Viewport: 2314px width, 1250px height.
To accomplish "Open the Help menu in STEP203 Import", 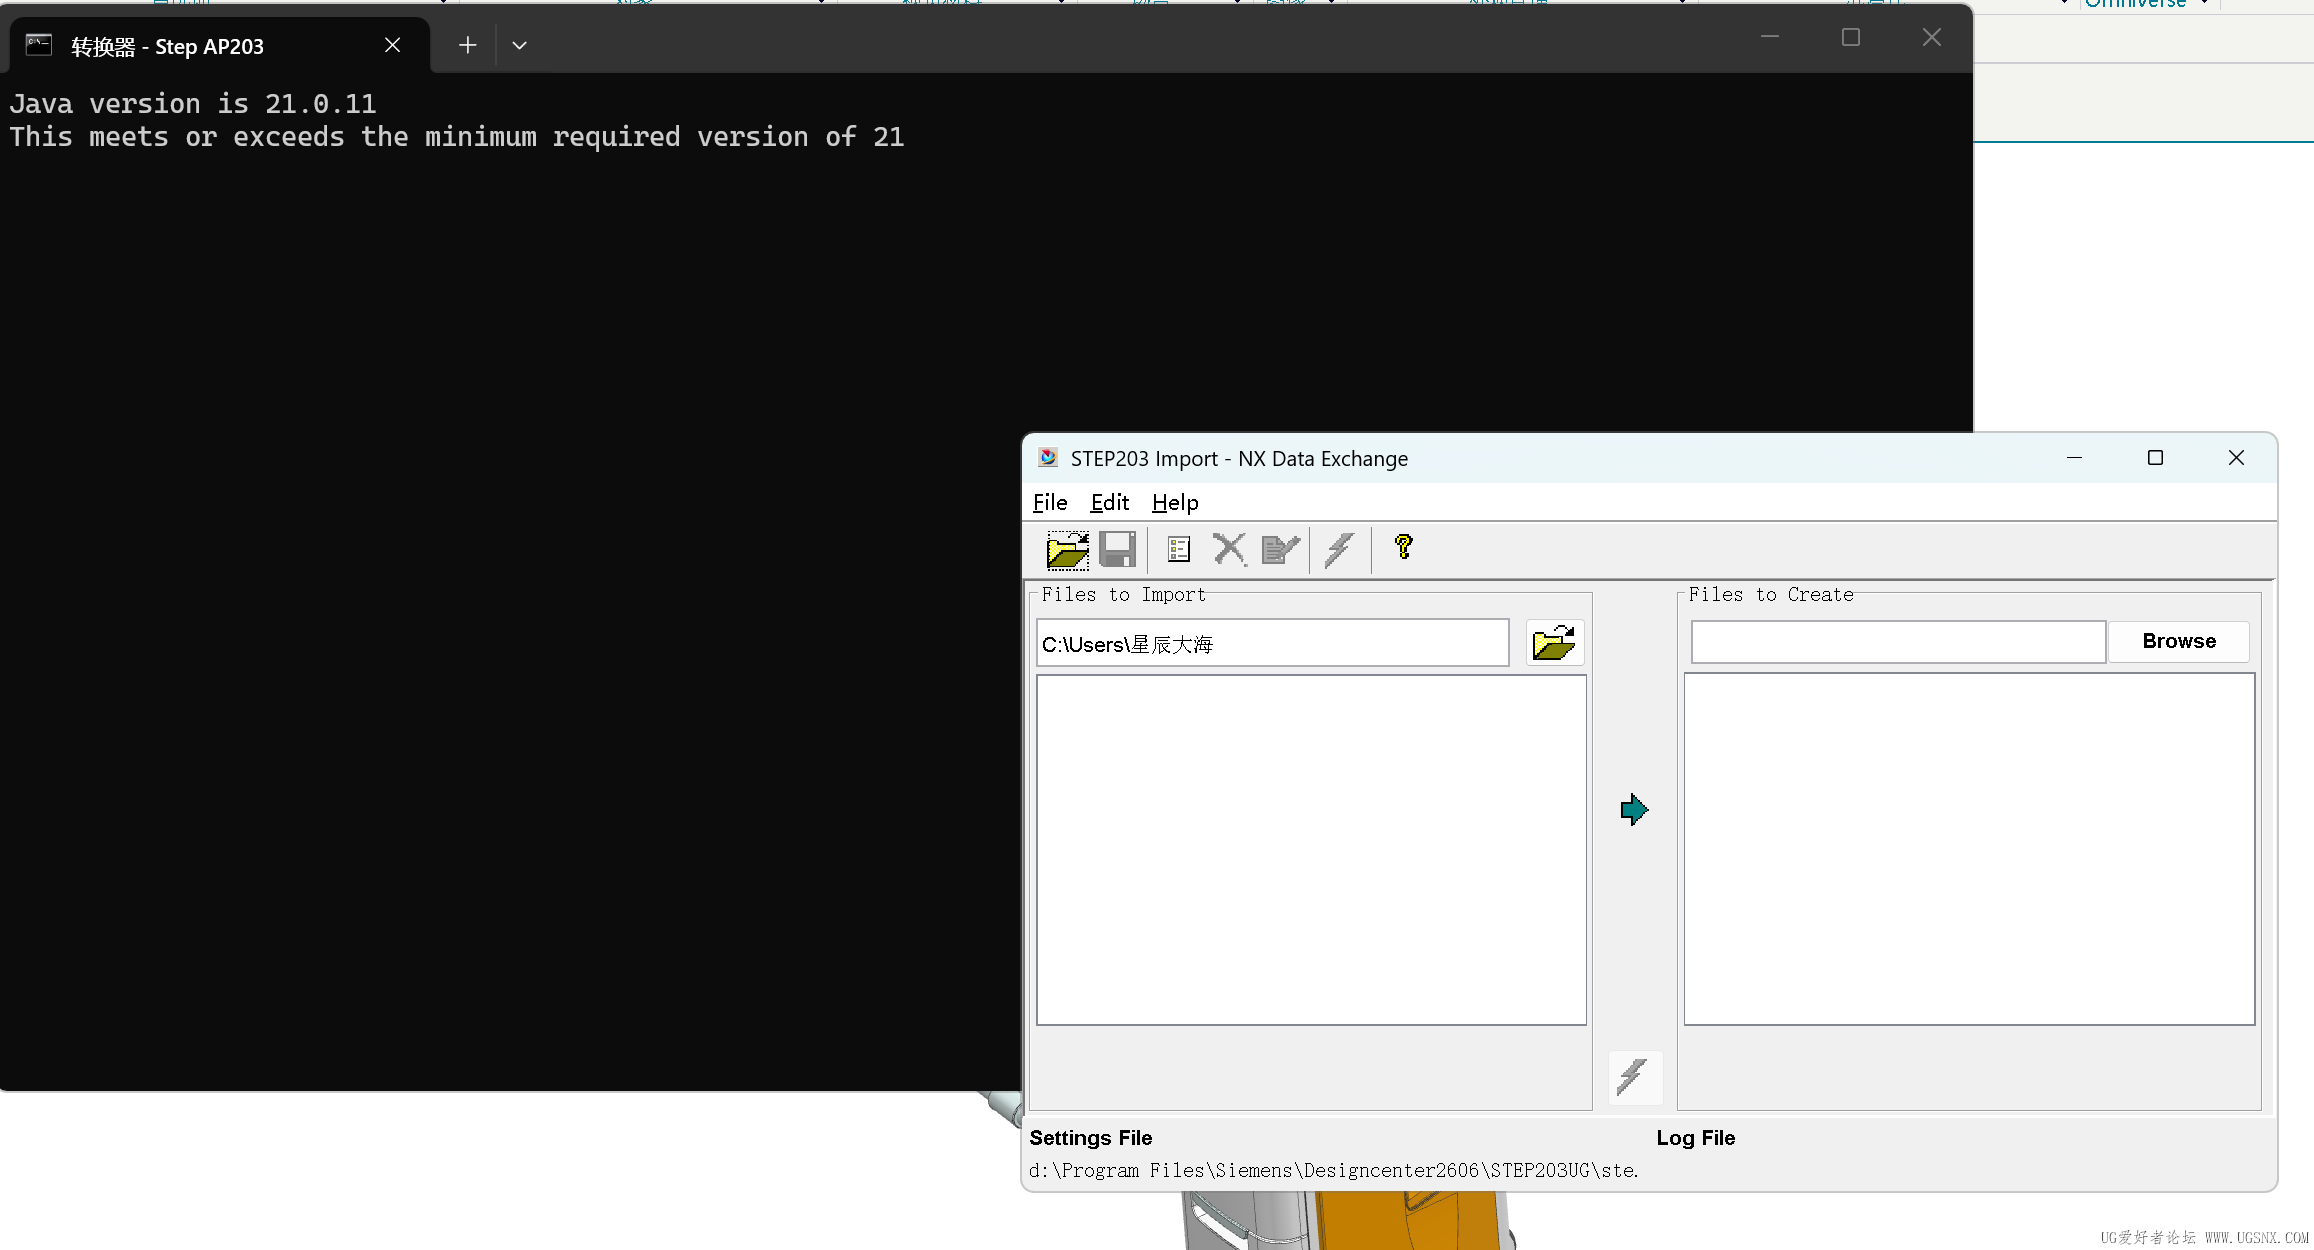I will (x=1175, y=502).
